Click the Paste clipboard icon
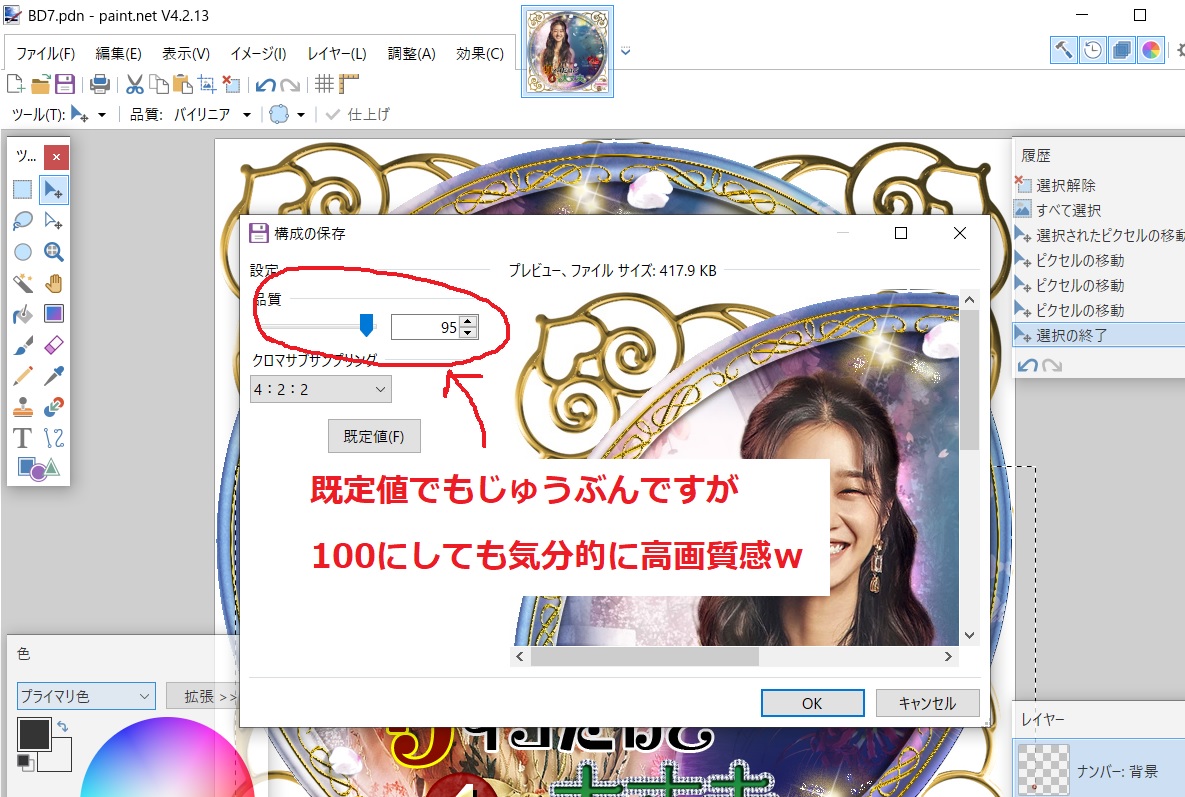Image resolution: width=1185 pixels, height=797 pixels. coord(182,84)
